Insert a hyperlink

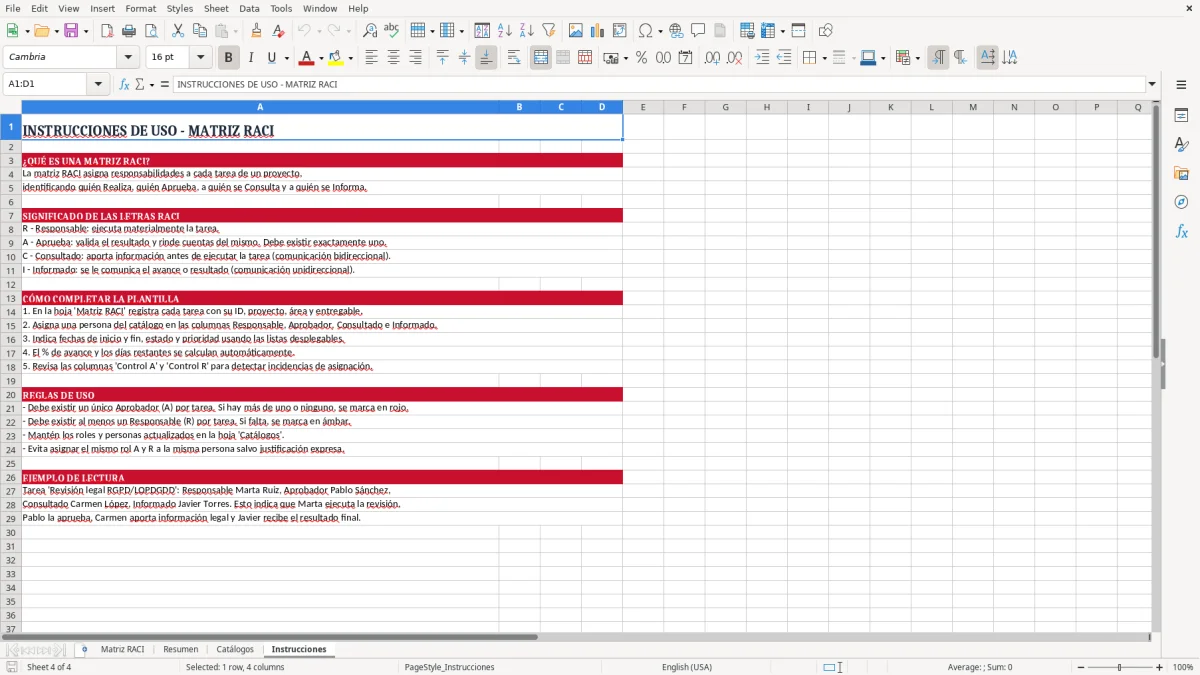[676, 31]
